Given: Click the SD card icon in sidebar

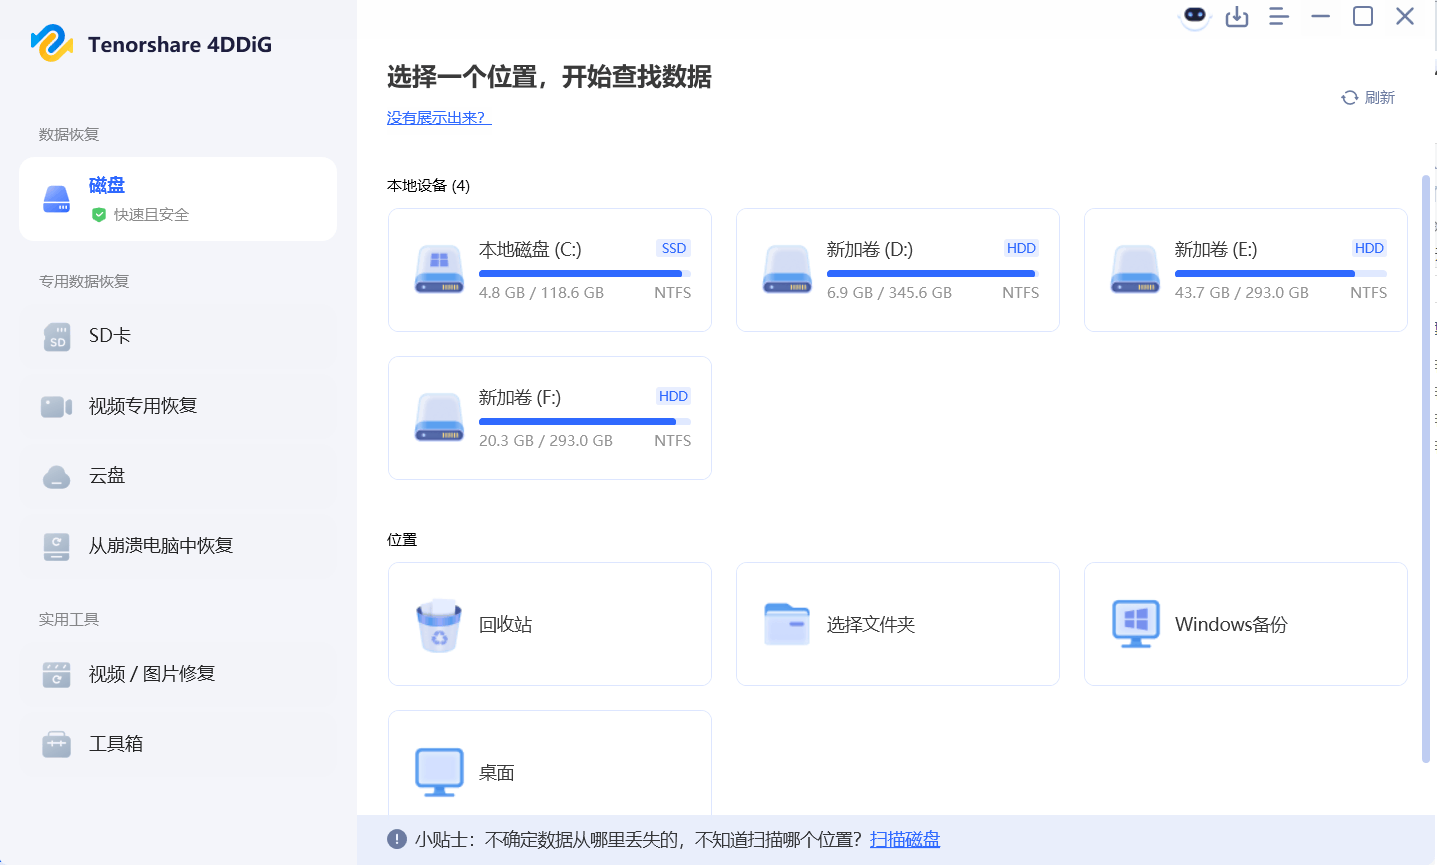Looking at the screenshot, I should pos(57,336).
